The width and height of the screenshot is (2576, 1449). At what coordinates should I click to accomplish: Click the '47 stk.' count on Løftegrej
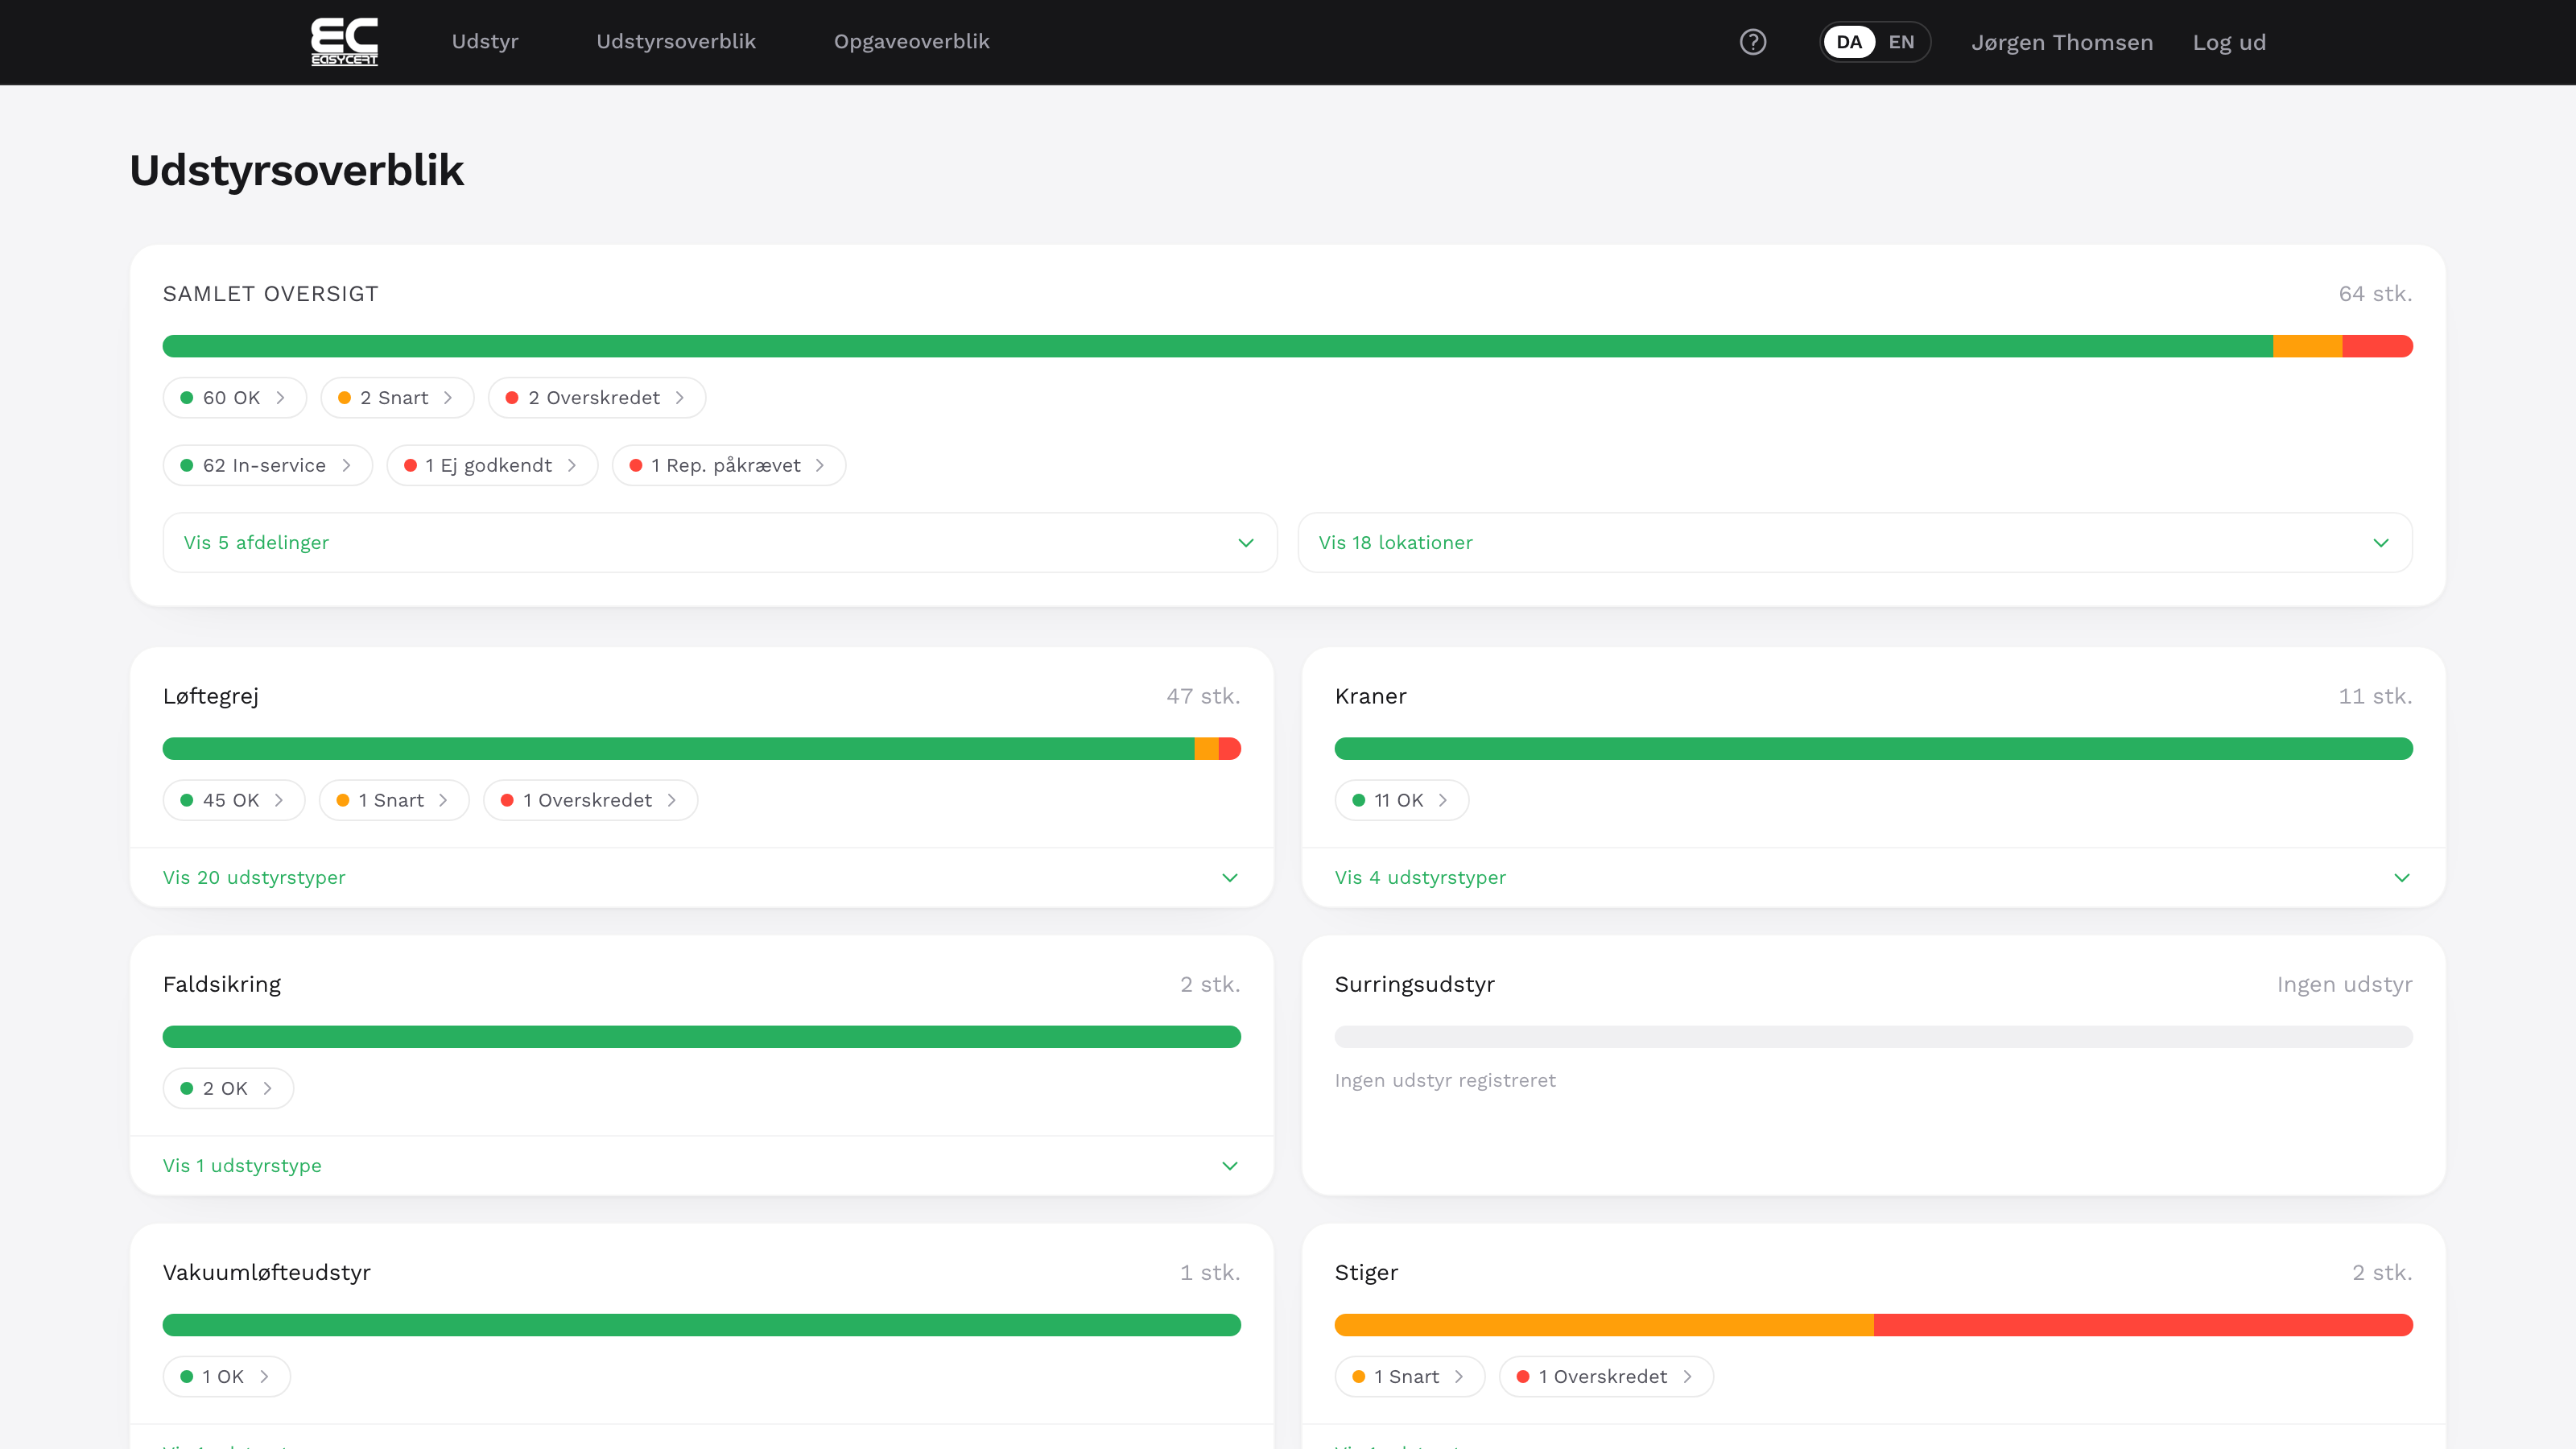(1203, 697)
